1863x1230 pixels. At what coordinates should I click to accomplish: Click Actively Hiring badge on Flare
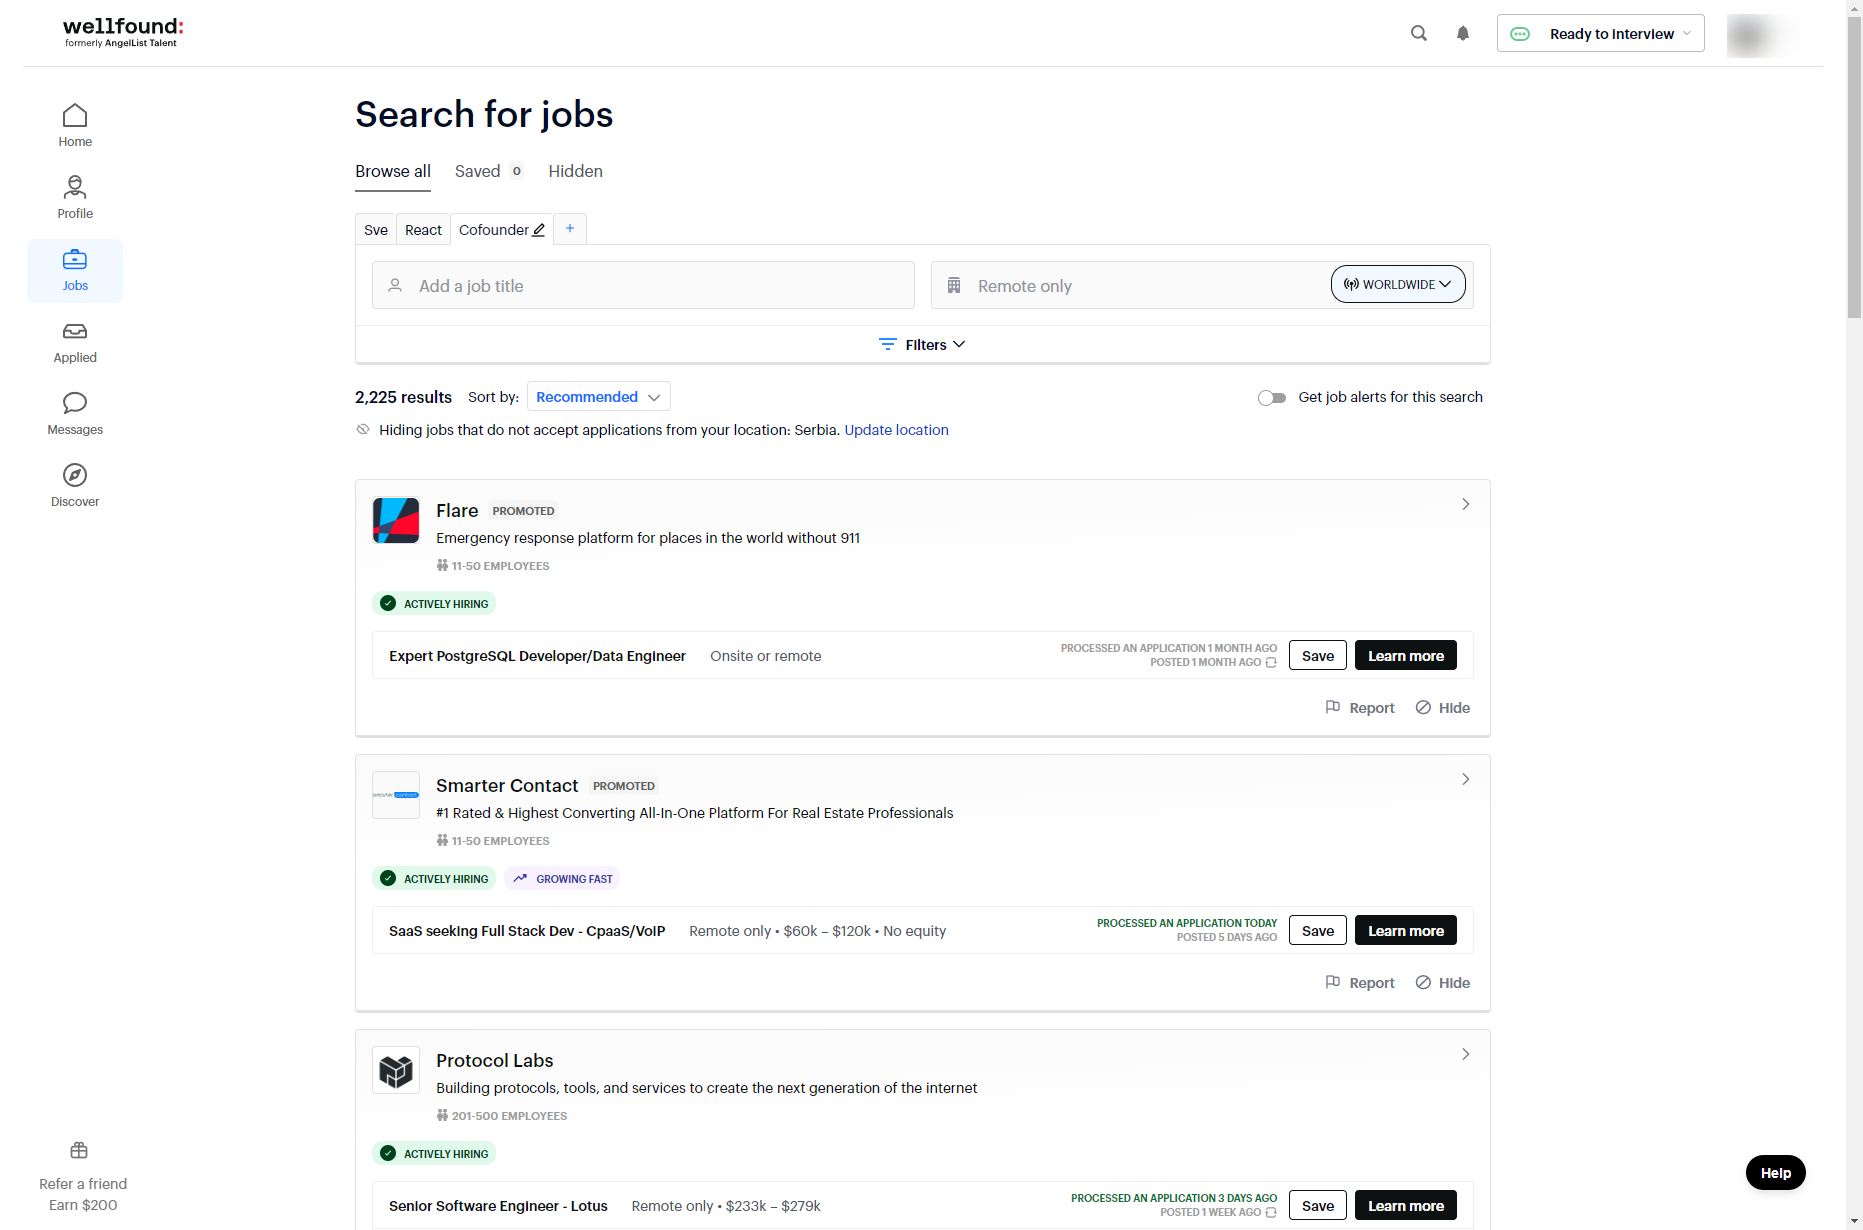click(434, 604)
